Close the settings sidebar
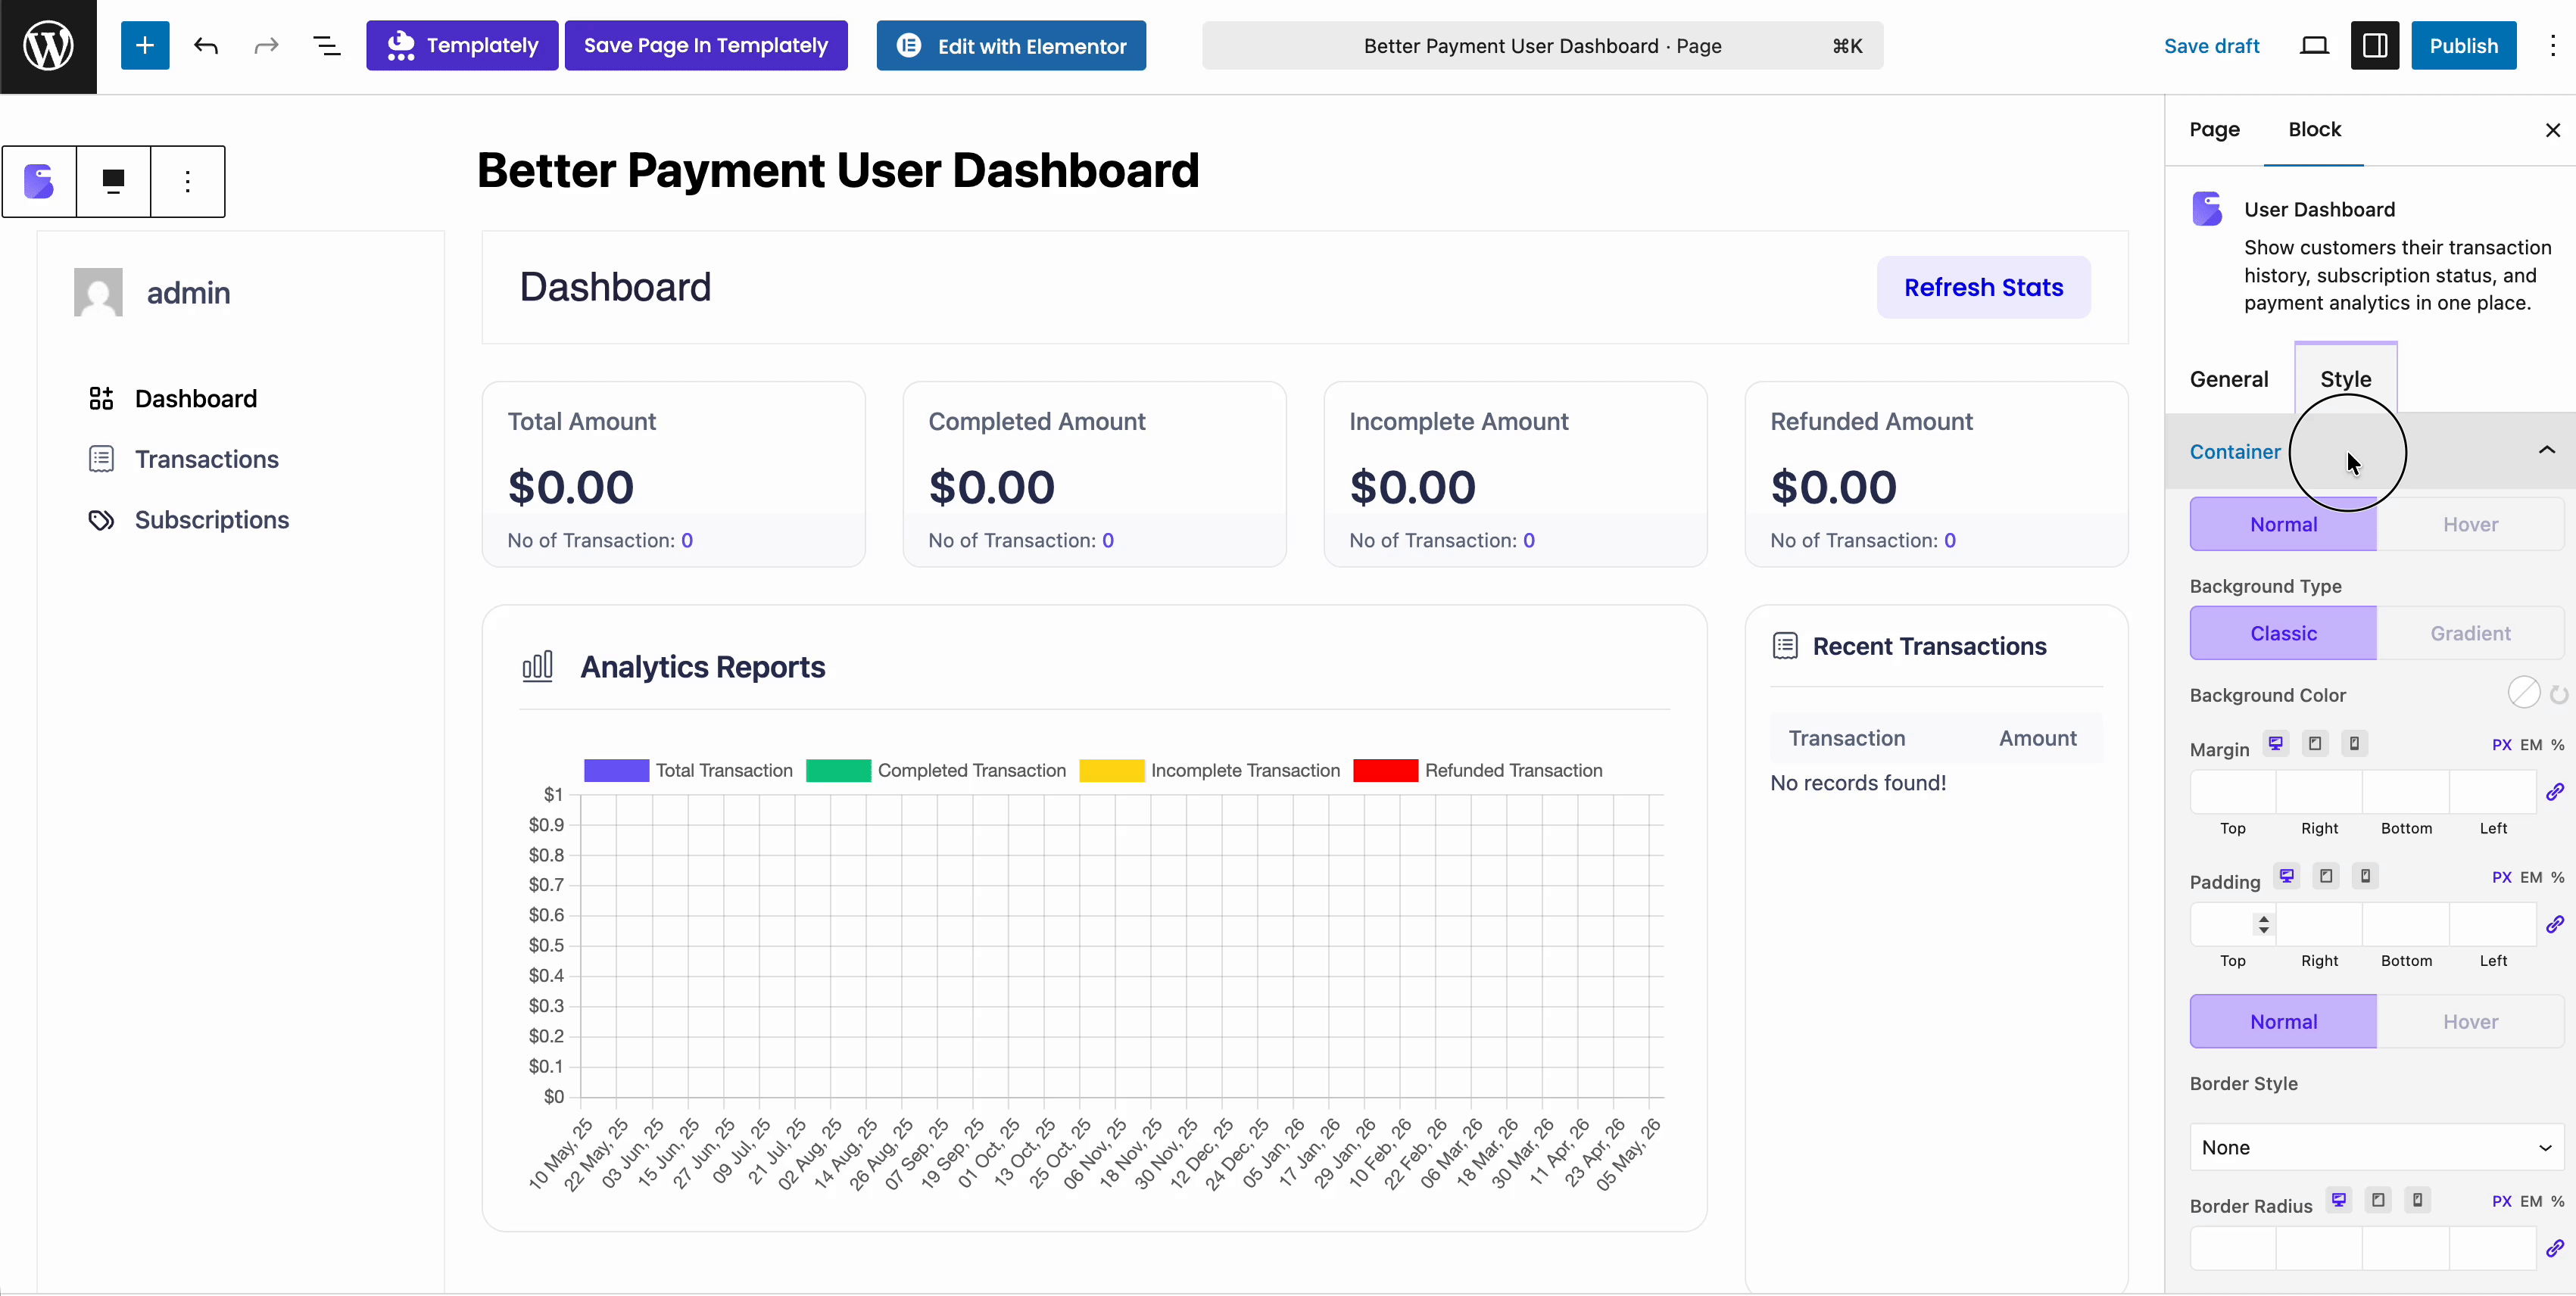This screenshot has height=1296, width=2576. coord(2552,130)
